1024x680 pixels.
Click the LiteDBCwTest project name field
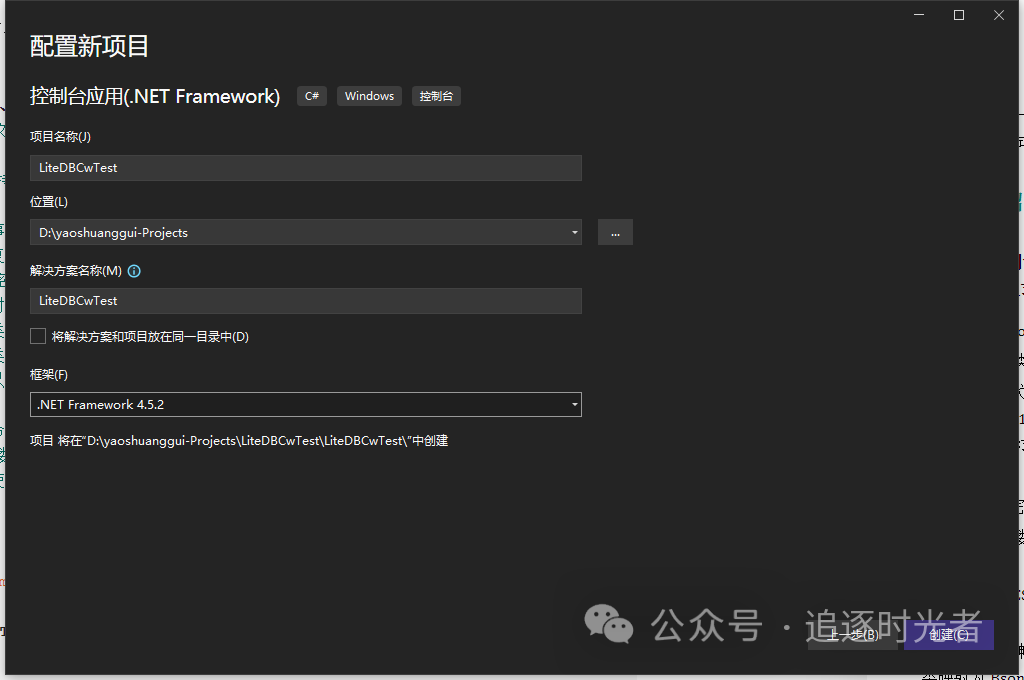[305, 167]
